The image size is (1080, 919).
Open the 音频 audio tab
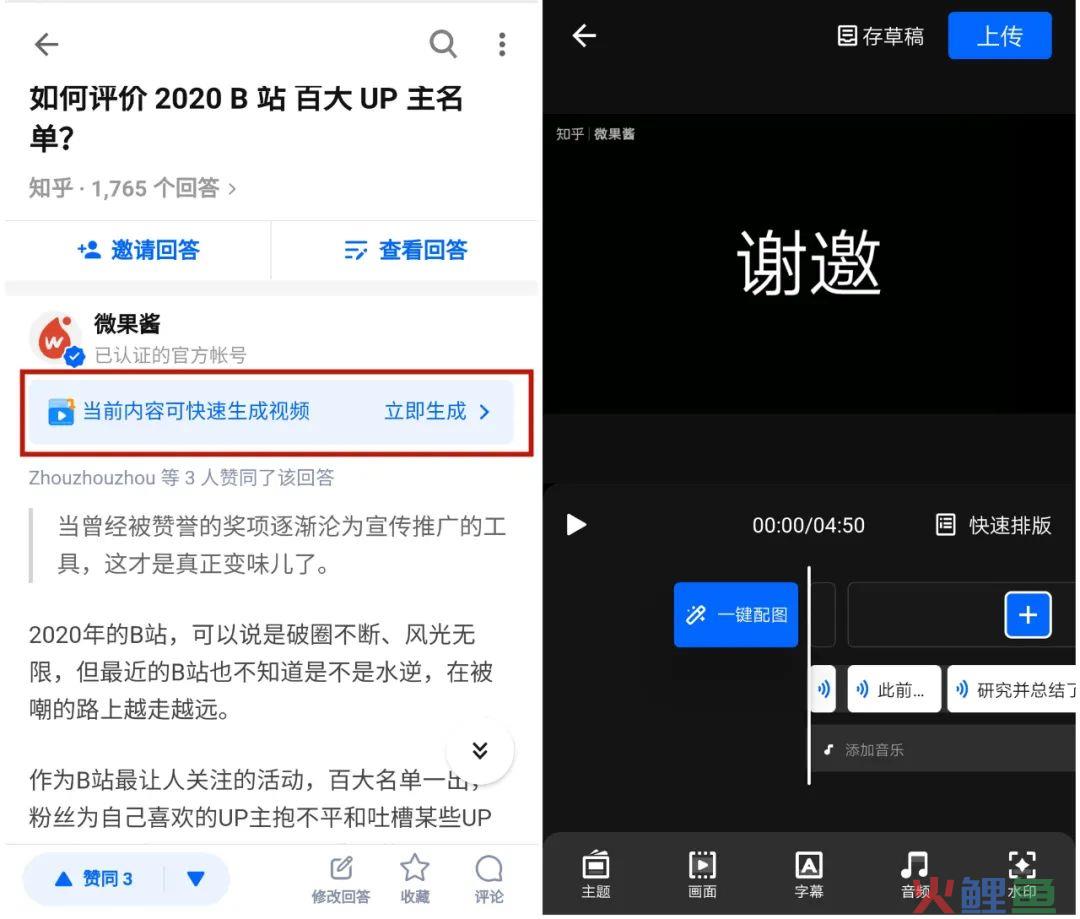[x=915, y=875]
